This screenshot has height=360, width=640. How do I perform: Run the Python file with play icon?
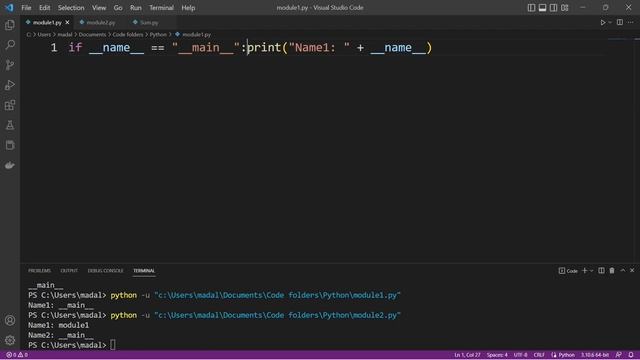click(602, 22)
